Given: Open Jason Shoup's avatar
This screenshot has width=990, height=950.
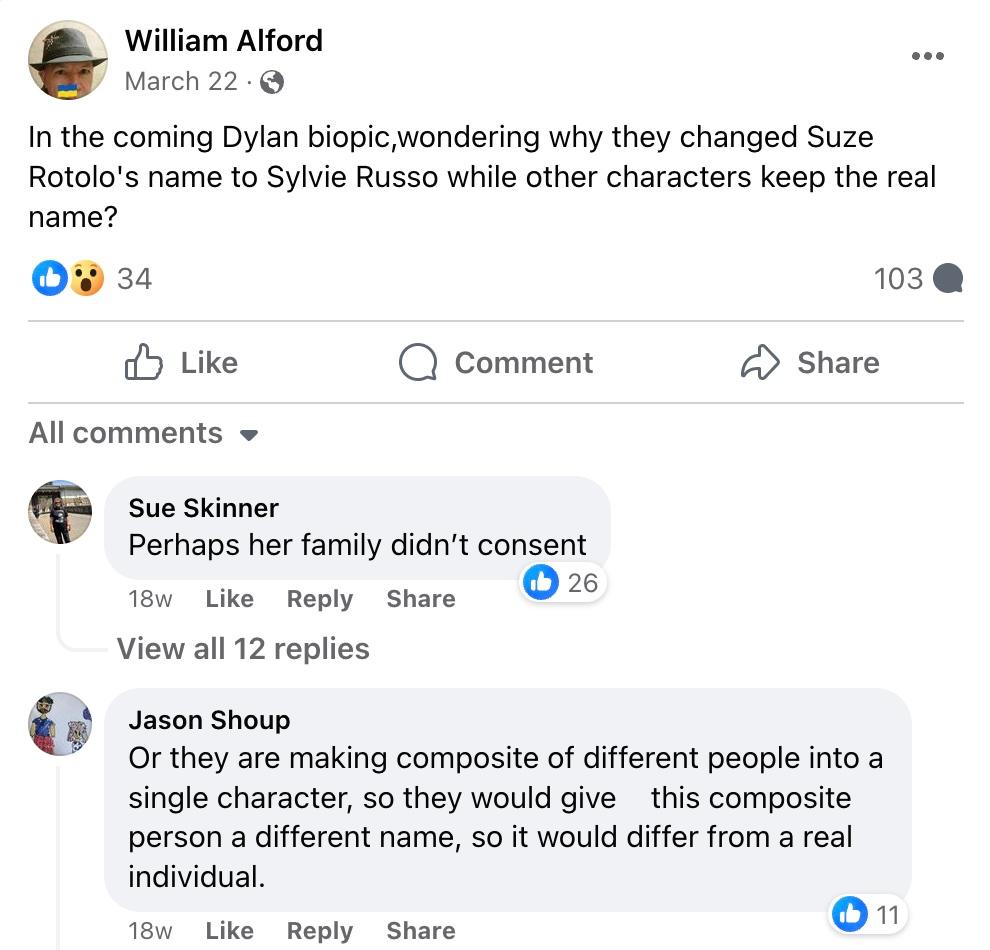Looking at the screenshot, I should pos(60,723).
